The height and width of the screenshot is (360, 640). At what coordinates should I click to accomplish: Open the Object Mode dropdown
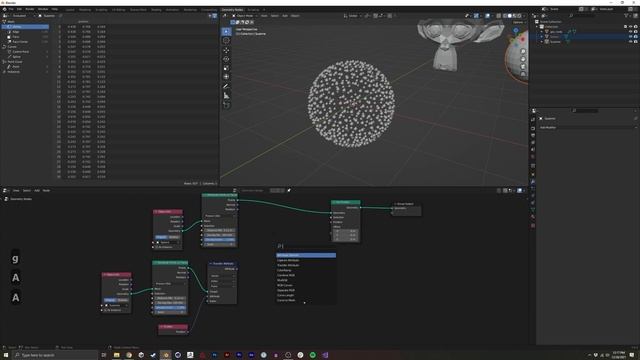point(244,16)
